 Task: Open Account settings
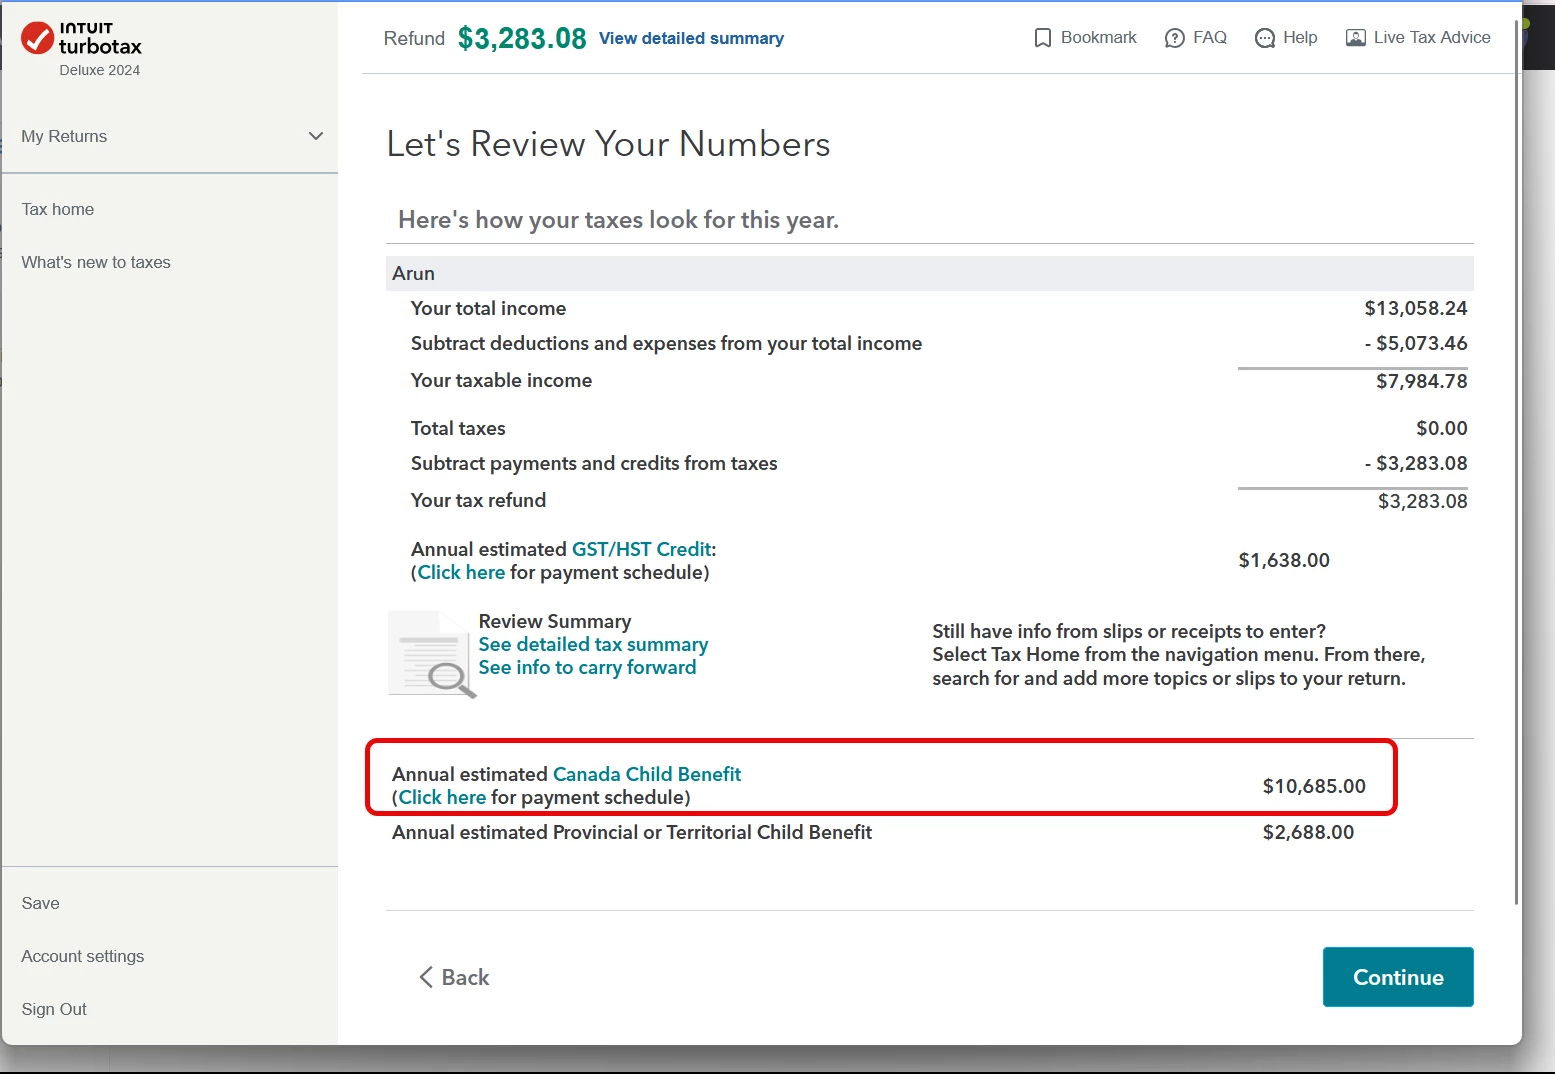pyautogui.click(x=83, y=956)
